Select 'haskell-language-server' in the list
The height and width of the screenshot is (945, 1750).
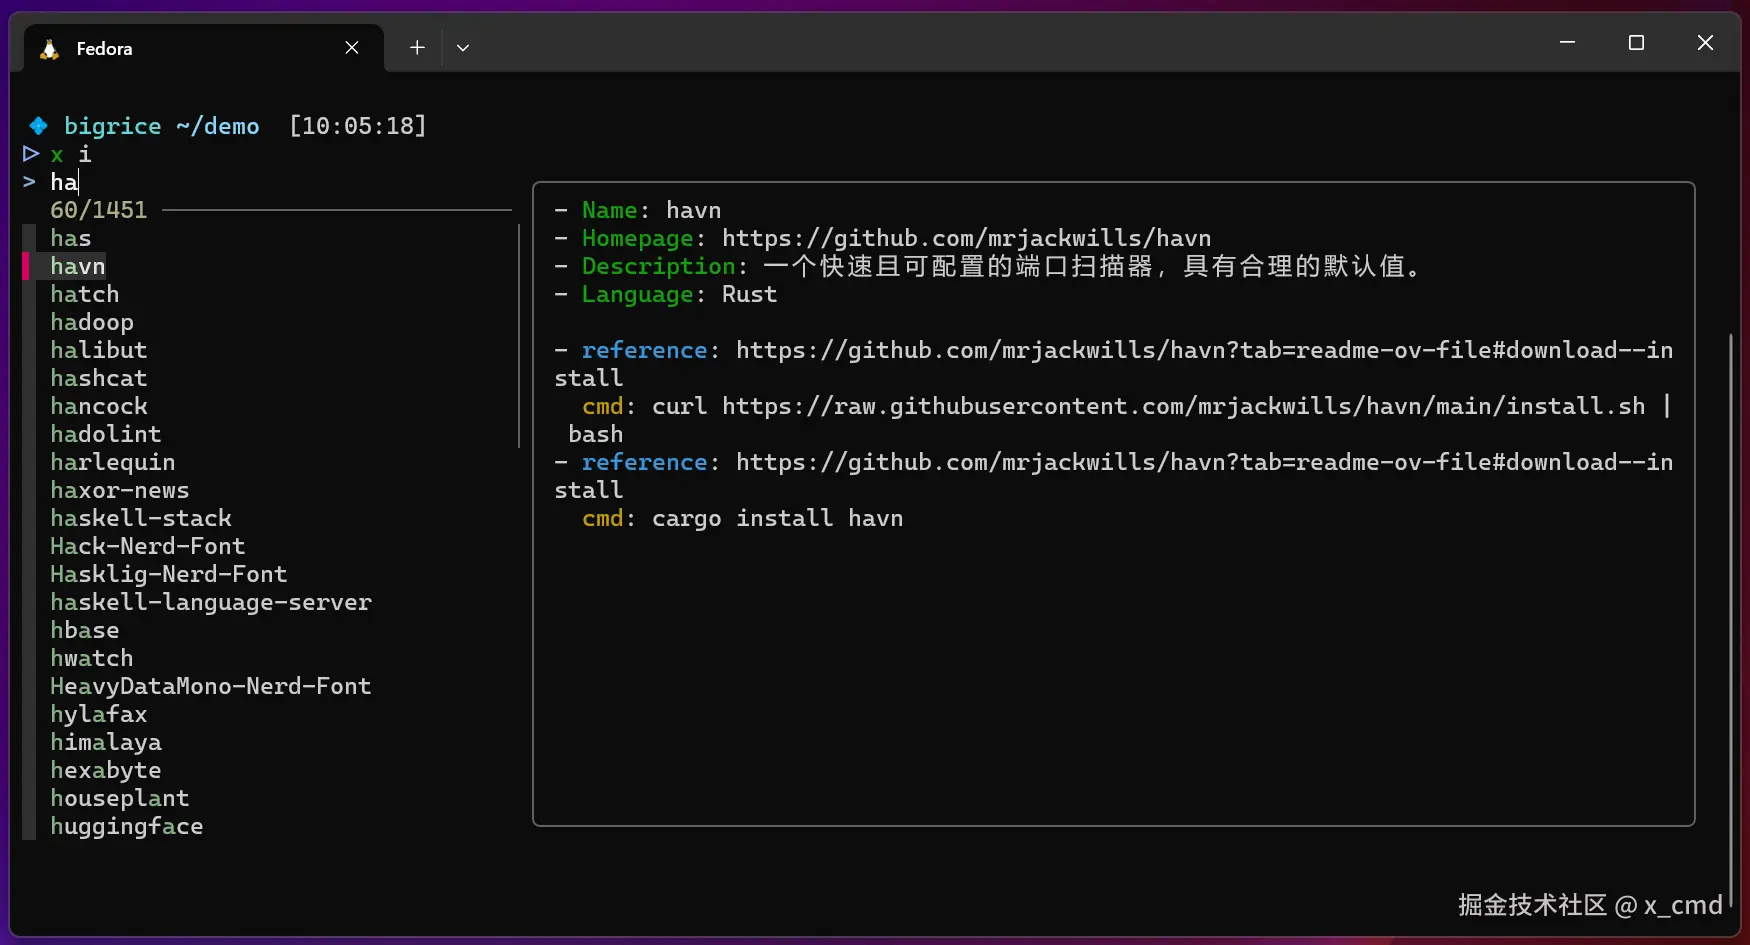pyautogui.click(x=211, y=602)
